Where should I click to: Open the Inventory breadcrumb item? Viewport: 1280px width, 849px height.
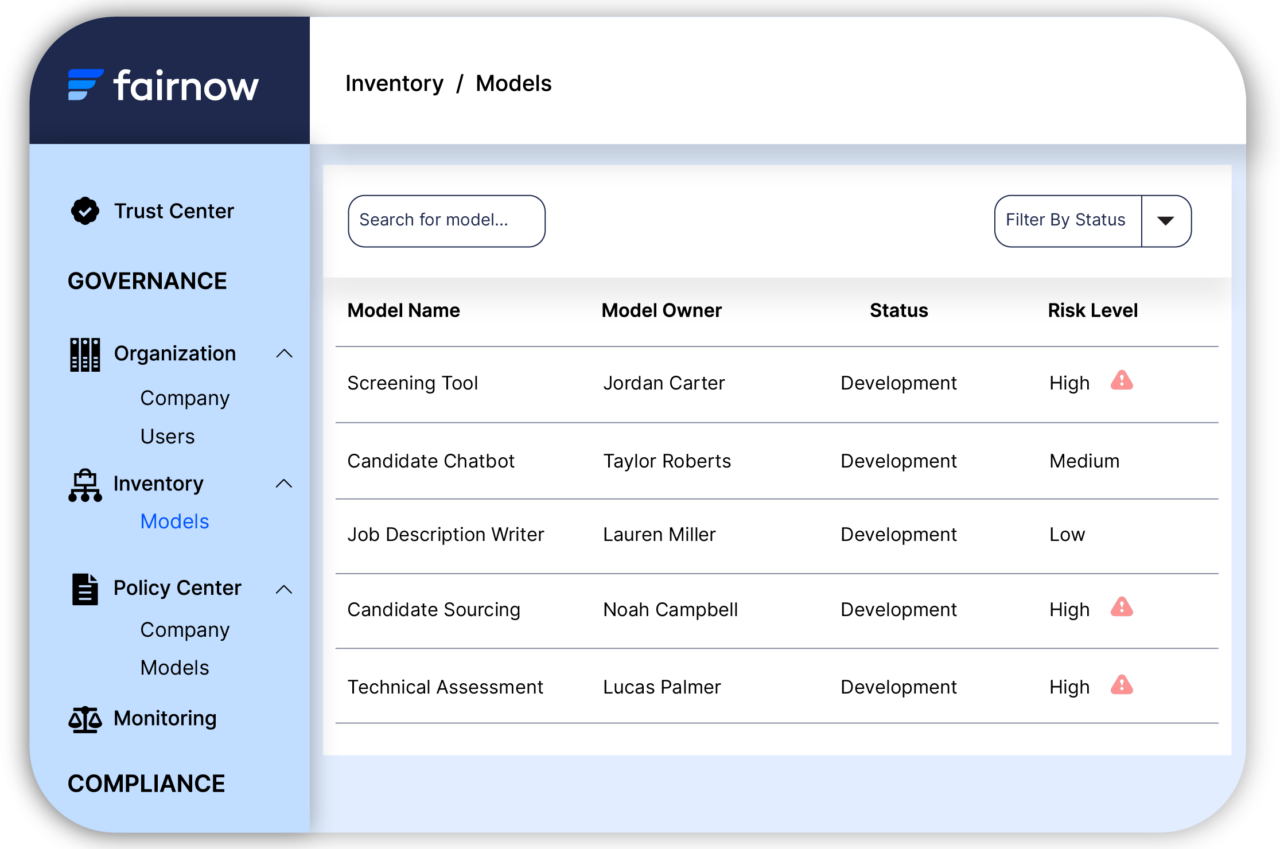point(394,83)
